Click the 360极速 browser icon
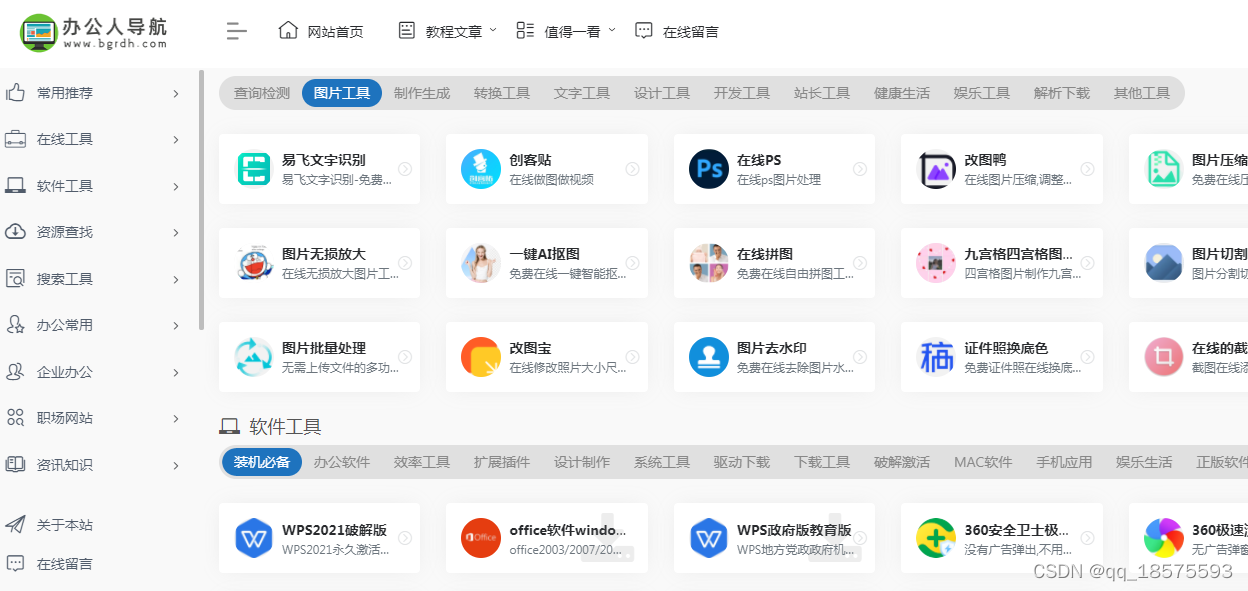Viewport: 1248px width, 591px height. pos(1164,538)
